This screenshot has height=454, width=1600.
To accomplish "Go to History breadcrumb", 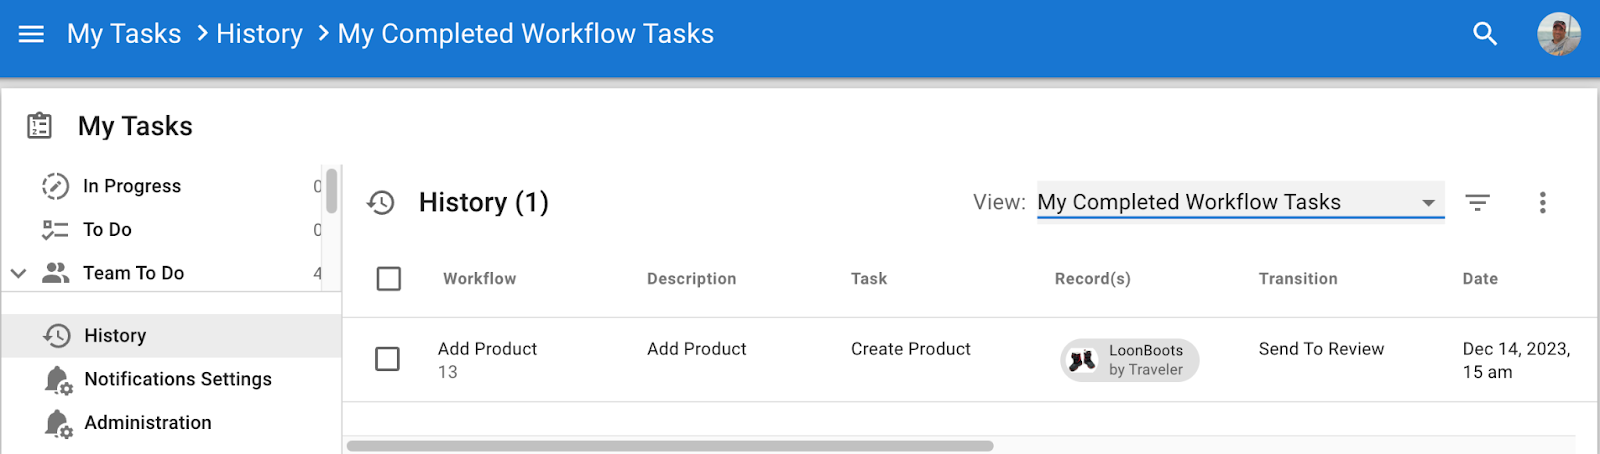I will click(259, 34).
